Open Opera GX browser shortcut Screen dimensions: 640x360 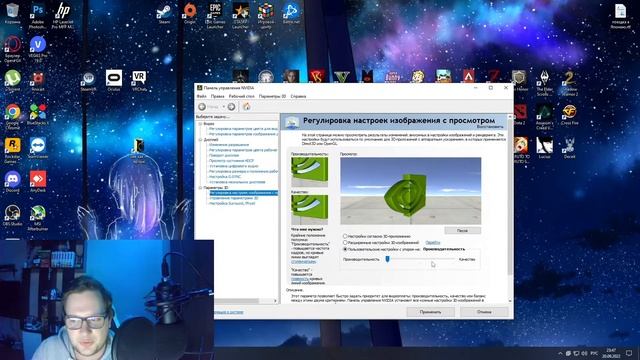(x=12, y=50)
